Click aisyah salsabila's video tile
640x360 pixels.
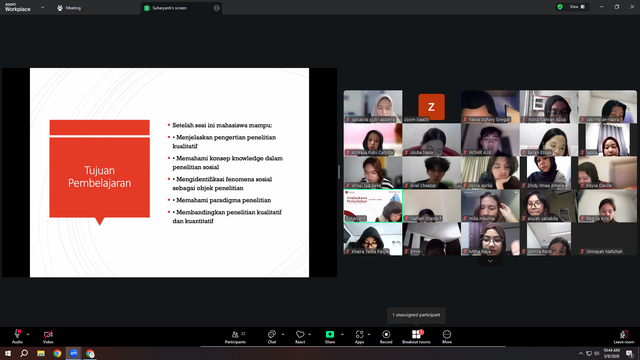549,206
